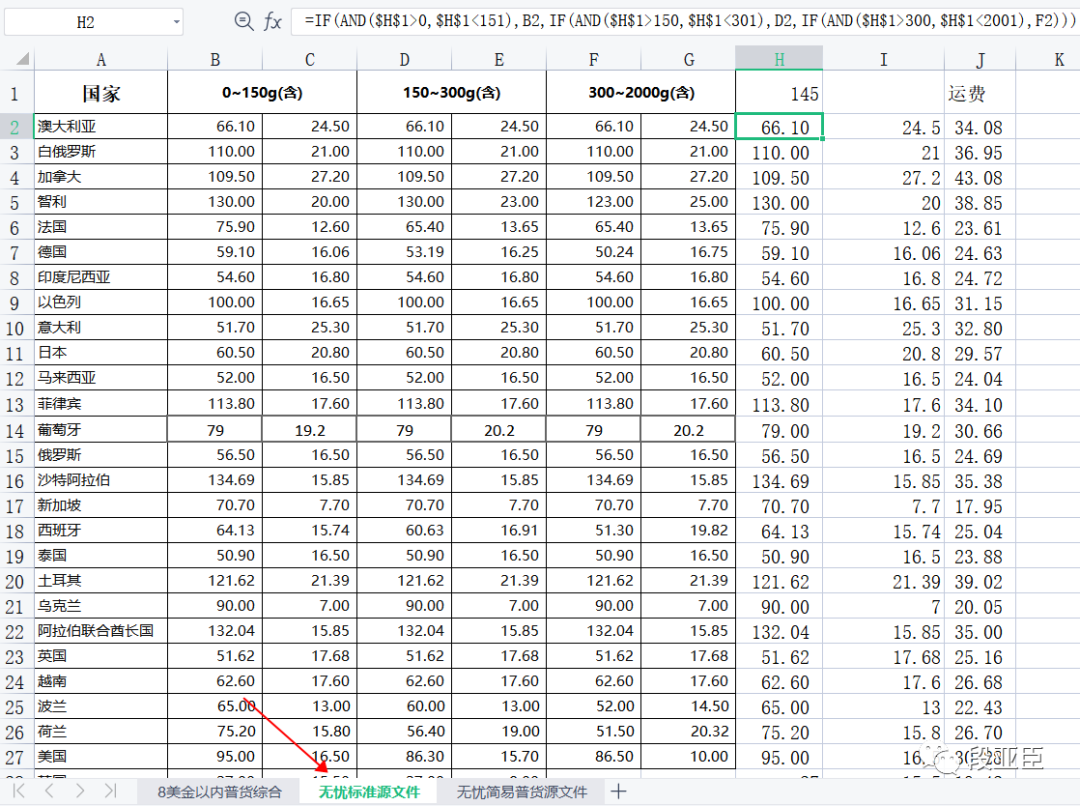Screen dimensions: 1080x806
Task: Switch to 8美金以内普货综合 sheet tab
Action: (220, 792)
